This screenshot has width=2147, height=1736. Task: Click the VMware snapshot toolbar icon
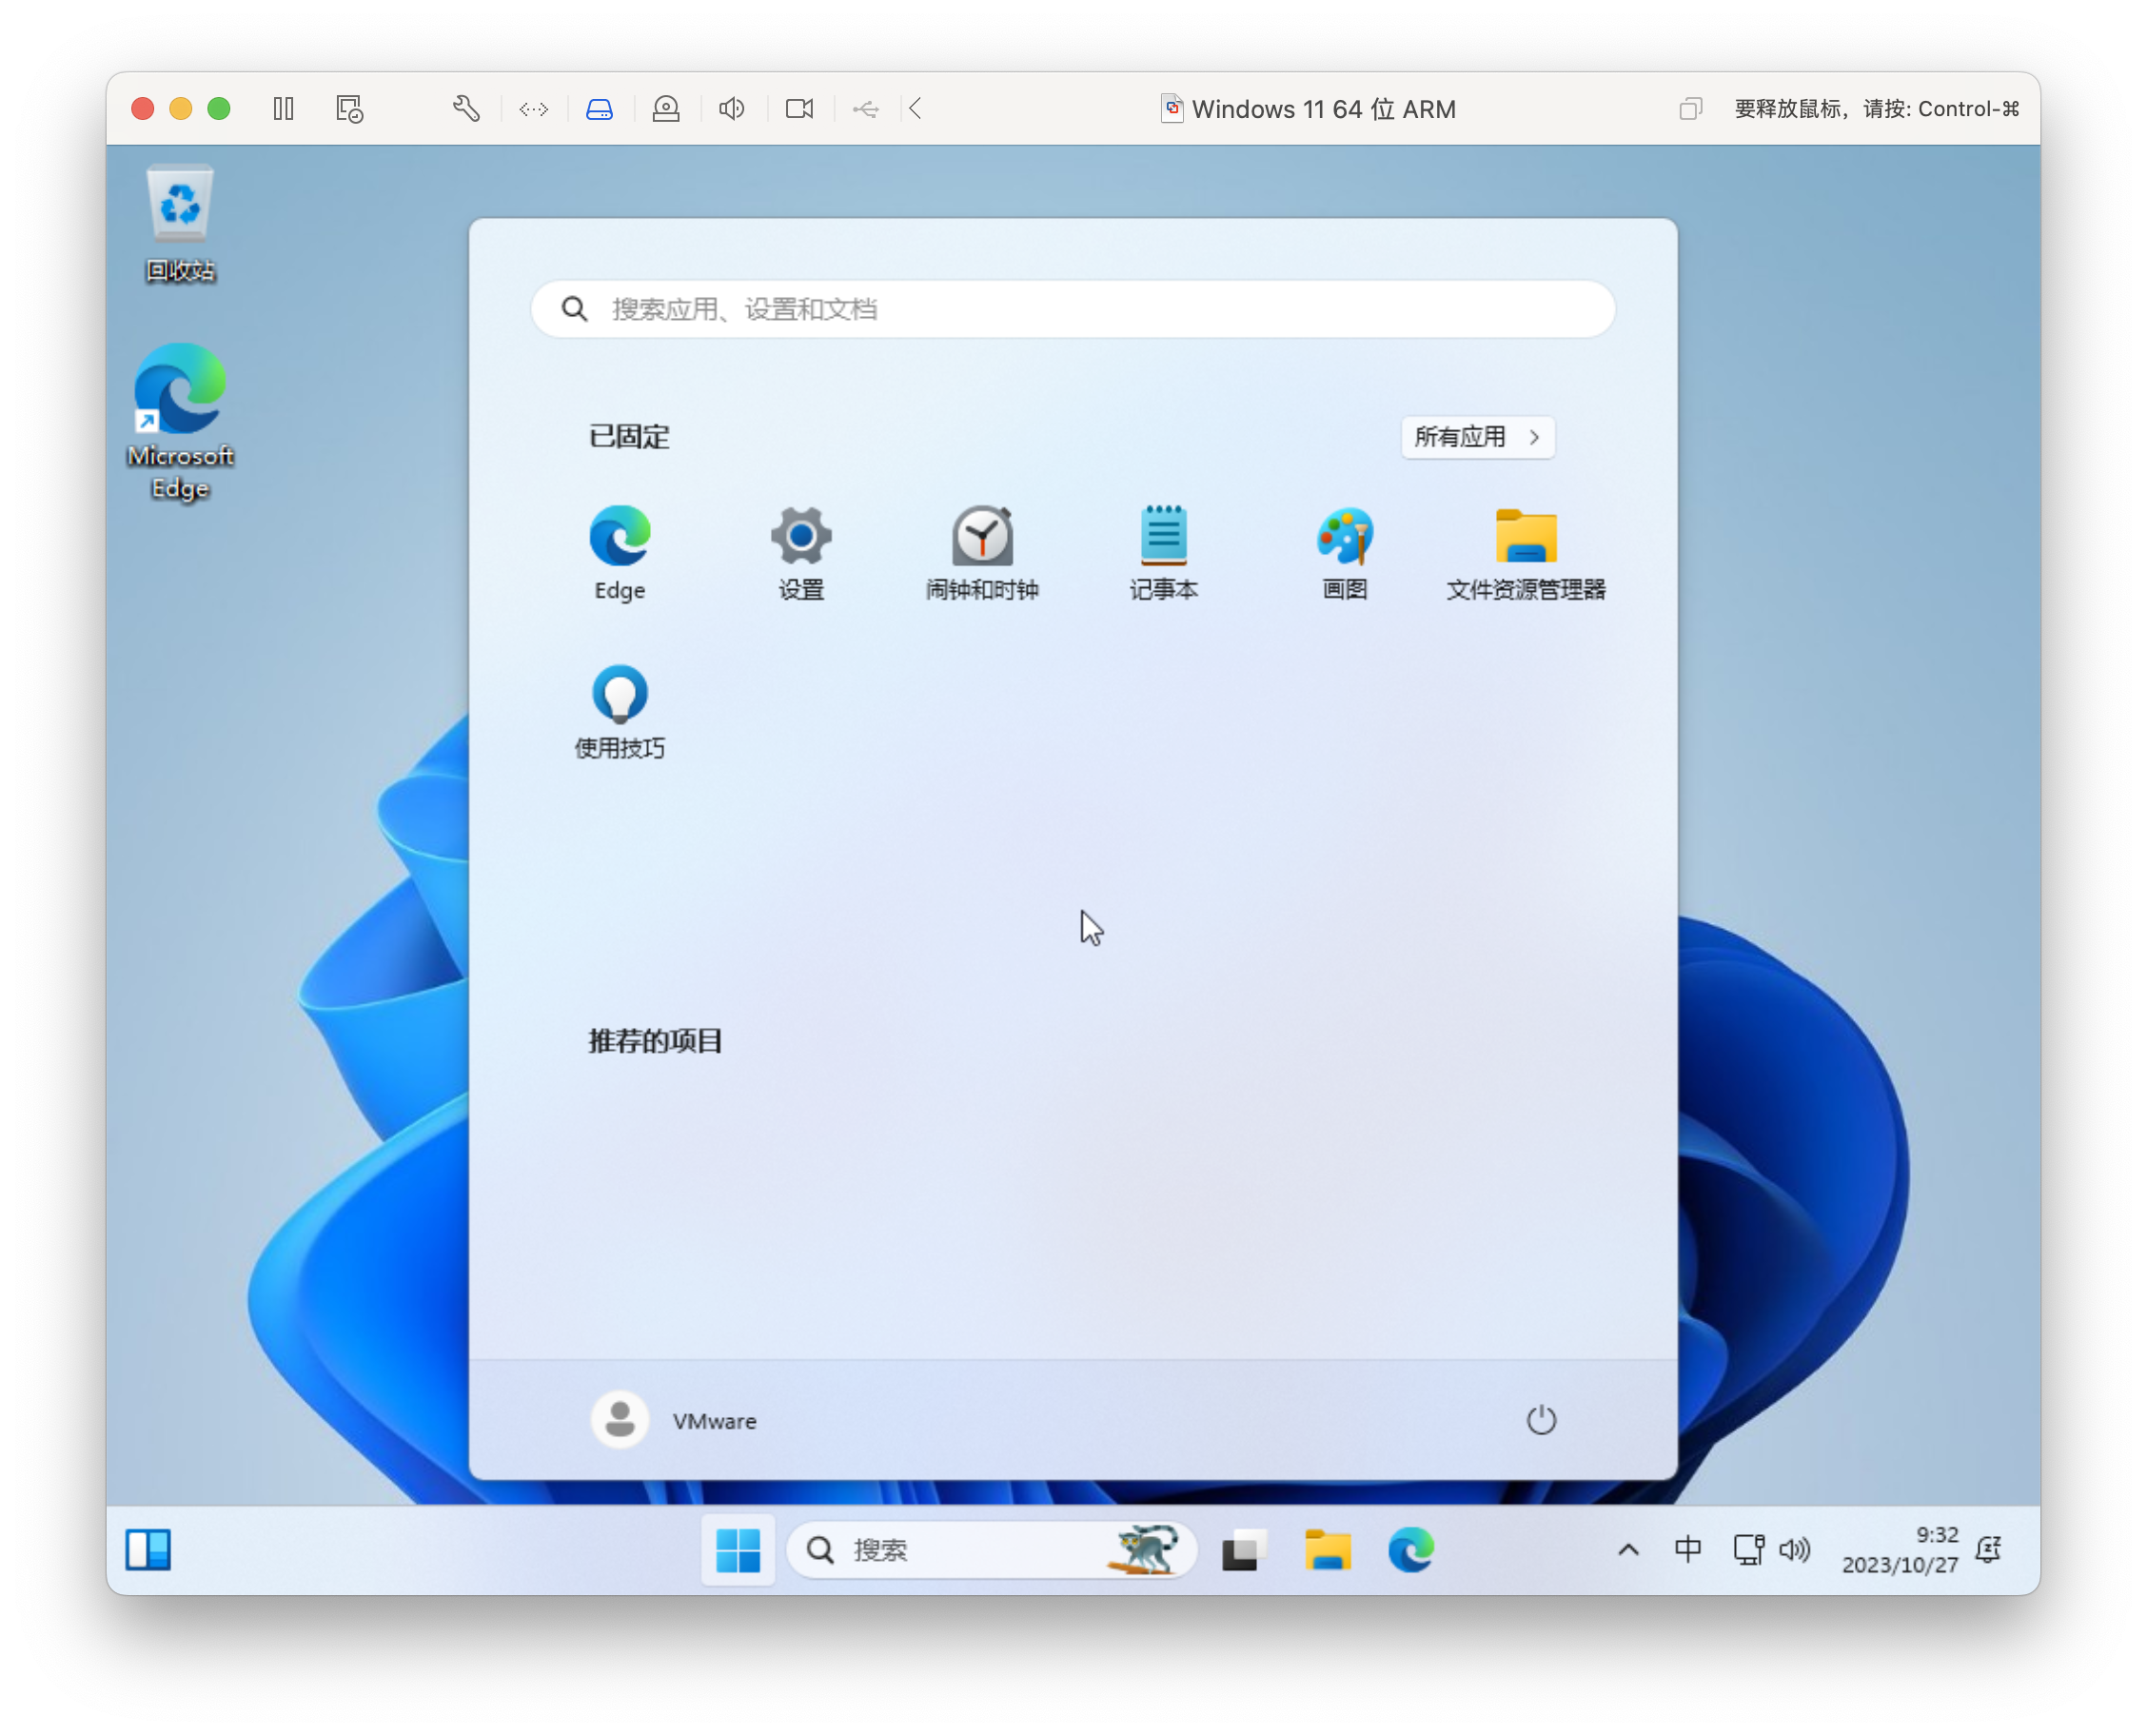[349, 108]
